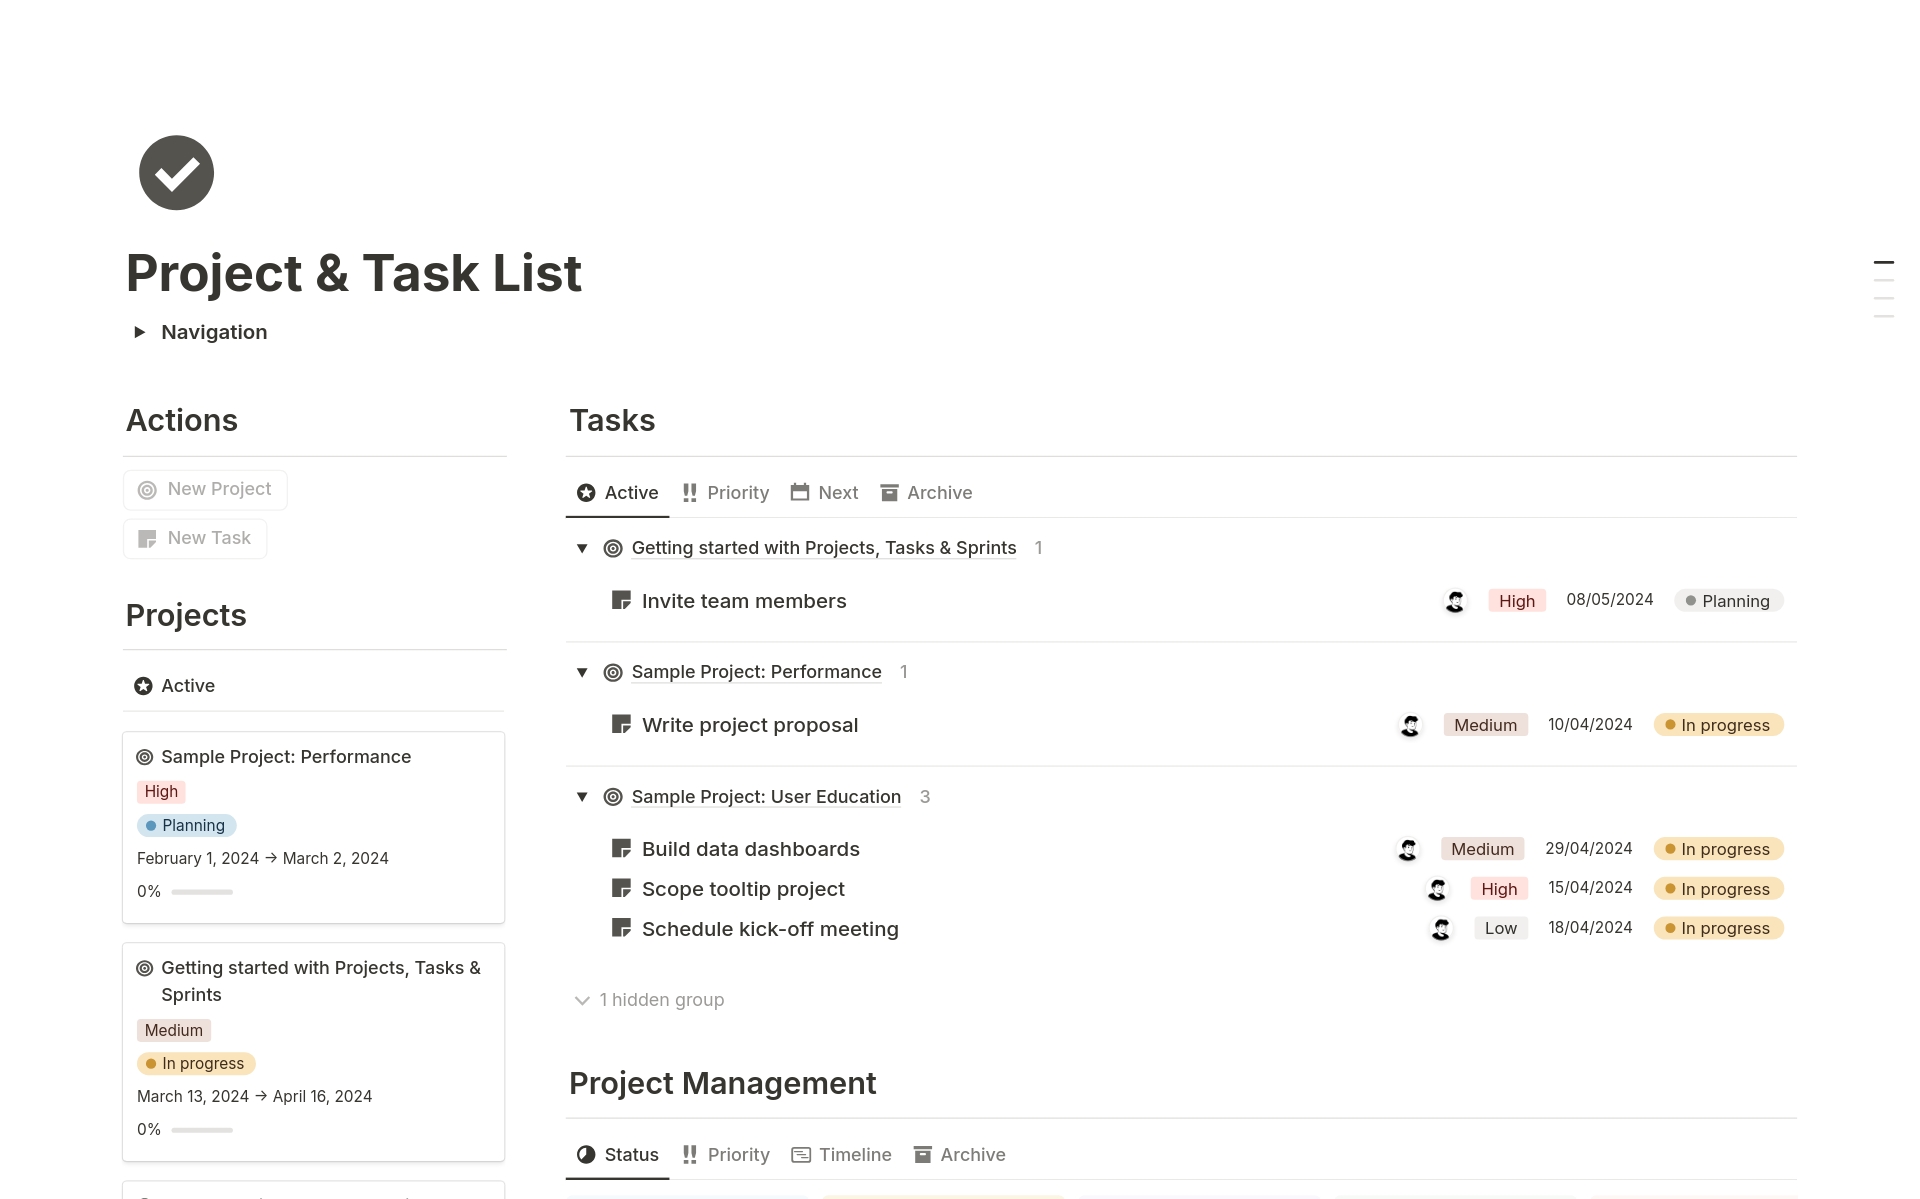Click the target icon beside "Sample Project: User Education"
This screenshot has width=1920, height=1199.
pos(612,796)
